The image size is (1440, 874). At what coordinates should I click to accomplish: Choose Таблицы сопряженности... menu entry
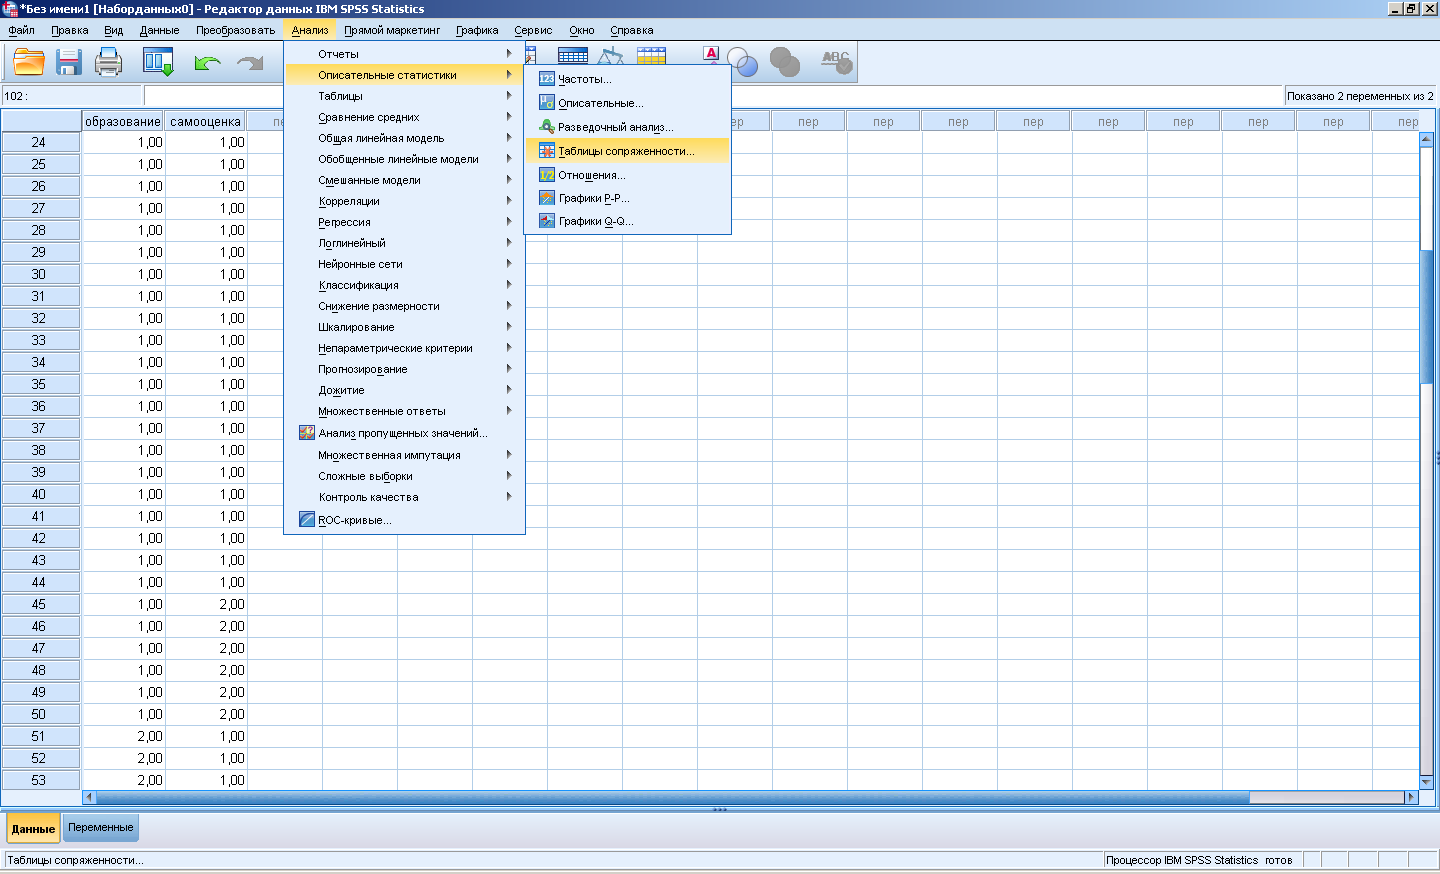[628, 151]
